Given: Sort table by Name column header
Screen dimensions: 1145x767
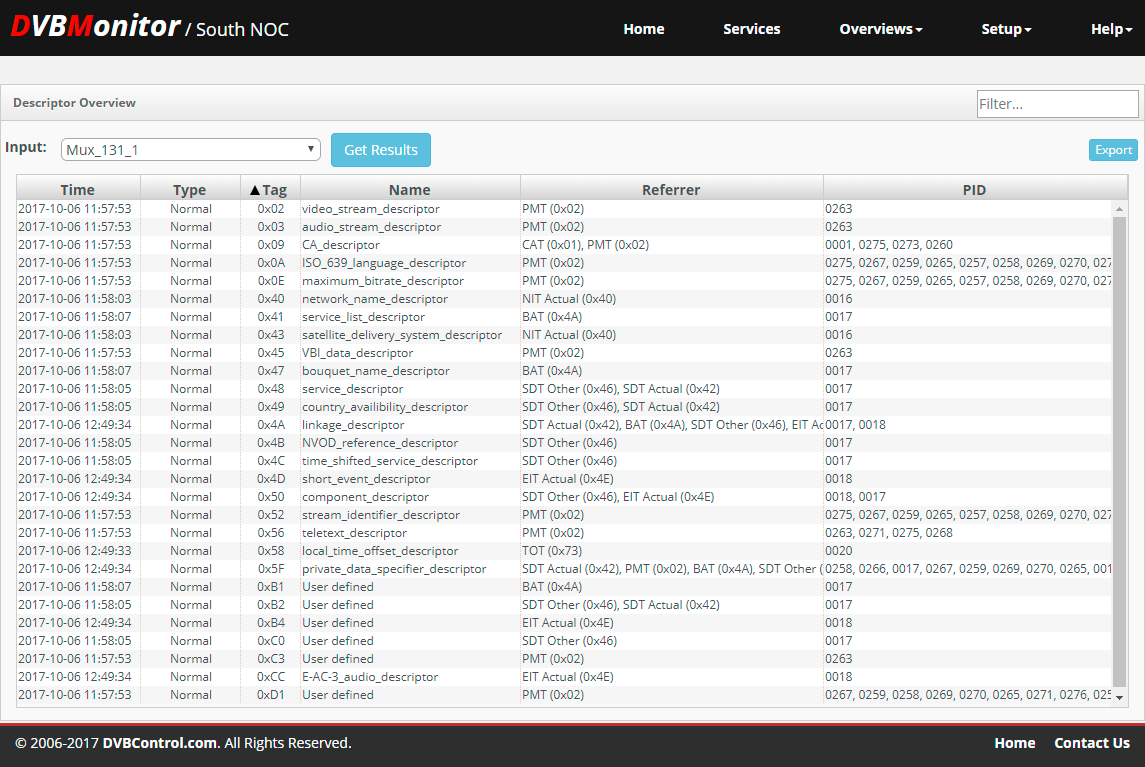Looking at the screenshot, I should (x=409, y=190).
